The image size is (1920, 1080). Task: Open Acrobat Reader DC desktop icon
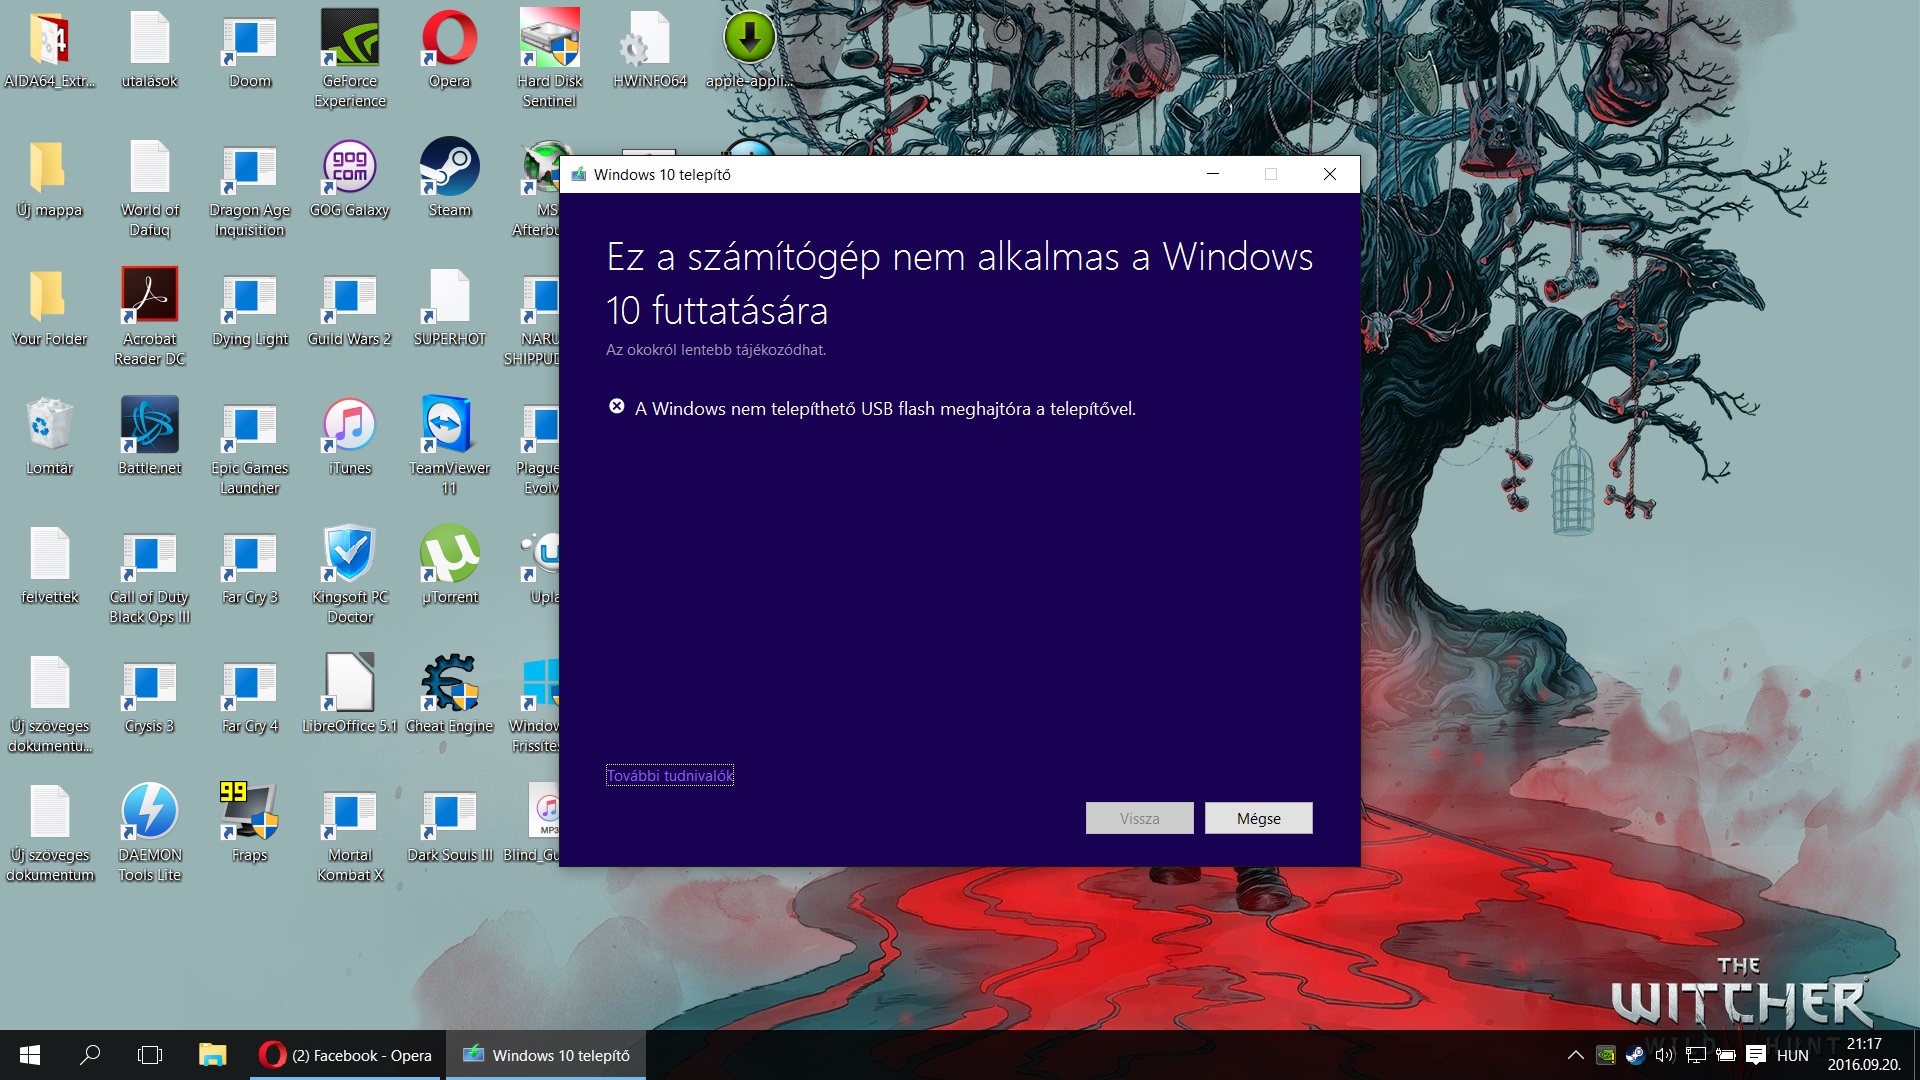(150, 316)
